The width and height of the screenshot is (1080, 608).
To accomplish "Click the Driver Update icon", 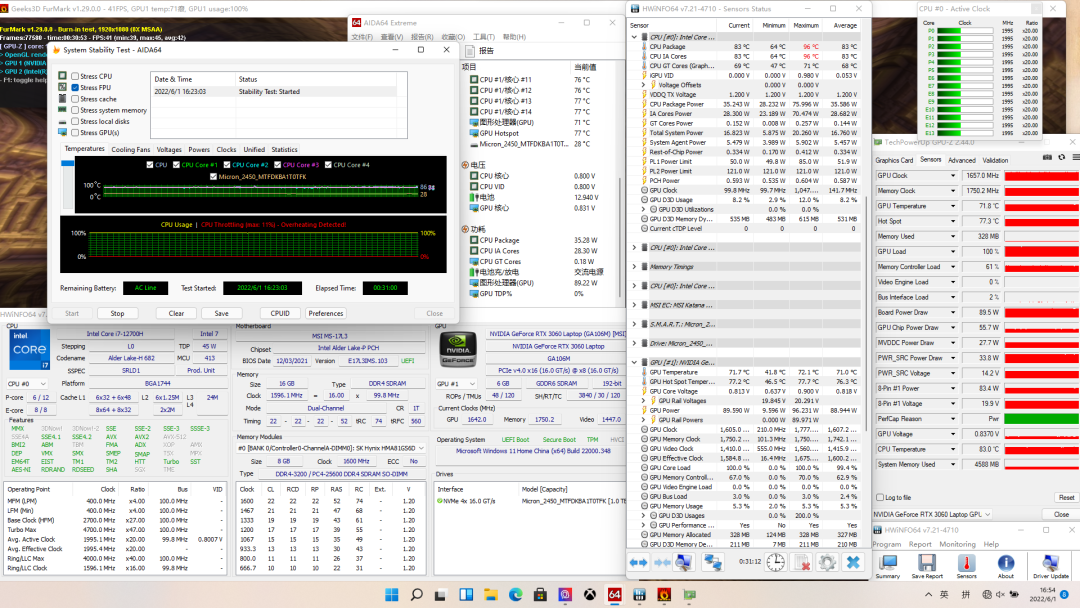I will pos(1050,563).
